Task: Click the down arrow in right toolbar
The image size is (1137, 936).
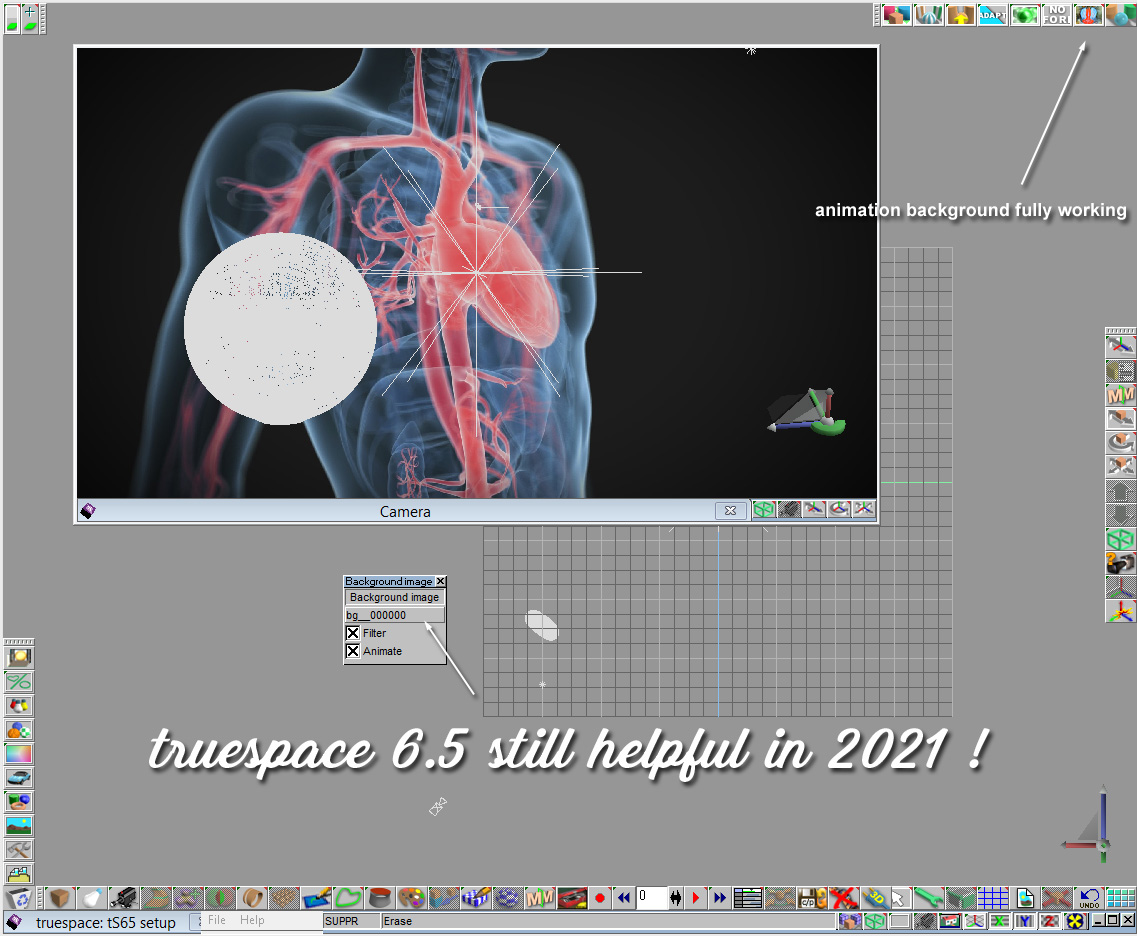Action: (1120, 515)
